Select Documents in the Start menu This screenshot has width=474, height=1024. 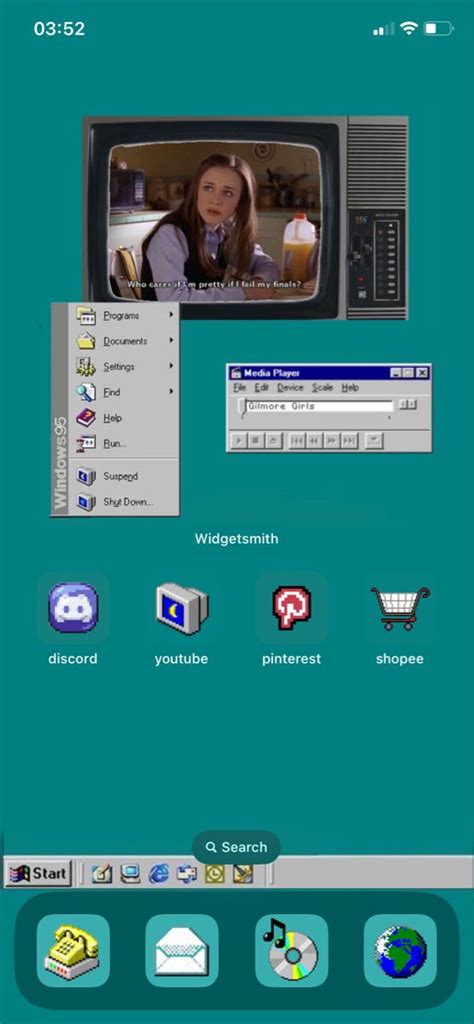[x=124, y=341]
